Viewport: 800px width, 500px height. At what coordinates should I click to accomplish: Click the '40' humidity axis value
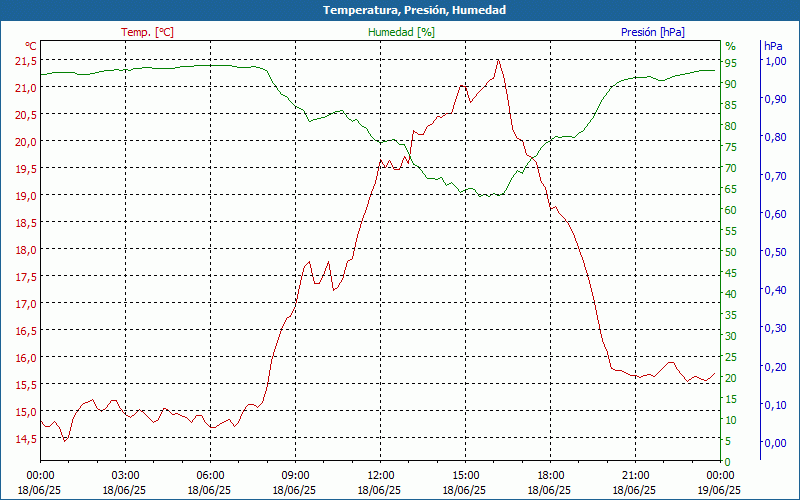(x=731, y=294)
